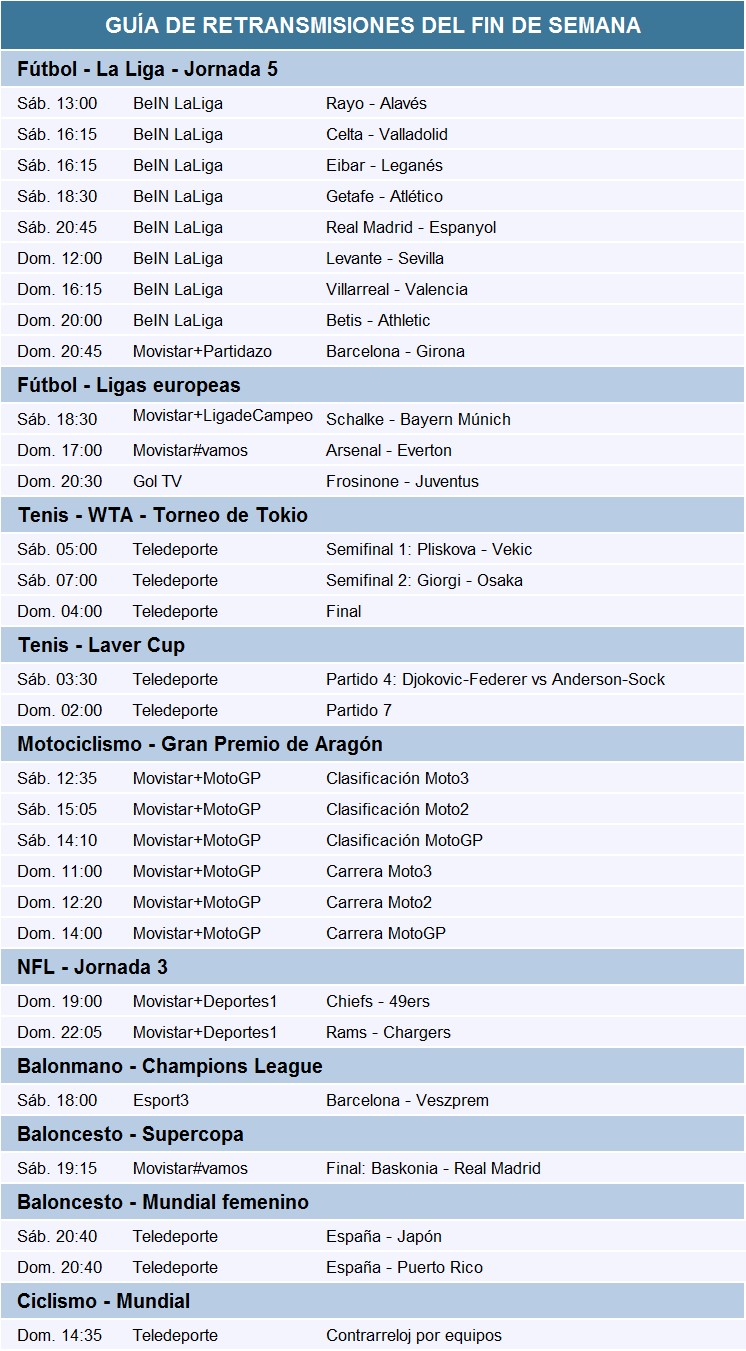Image resolution: width=746 pixels, height=1351 pixels.
Task: Select the Carrera MotoGP entry
Action: pos(386,933)
